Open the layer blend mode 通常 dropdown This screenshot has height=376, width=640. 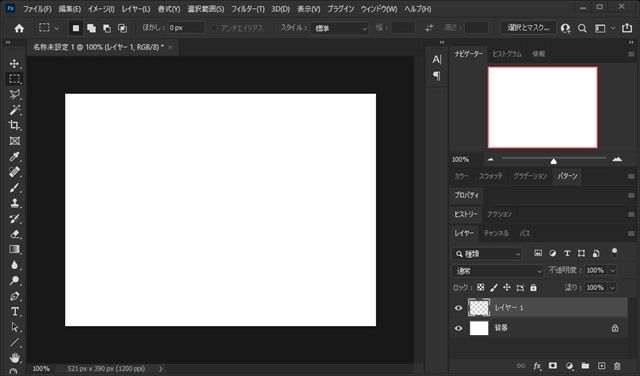498,271
